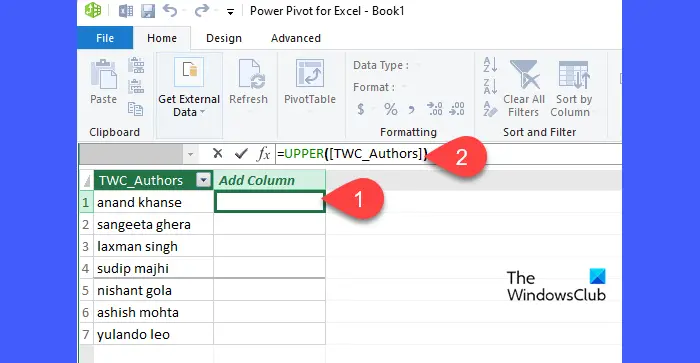Select the cell 'laxman singh'

point(153,246)
